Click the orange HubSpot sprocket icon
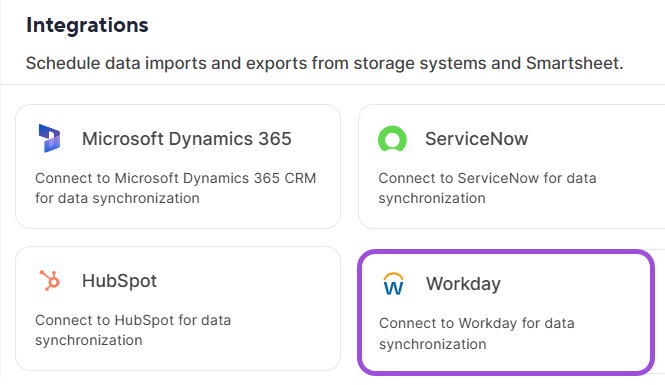 [x=50, y=280]
